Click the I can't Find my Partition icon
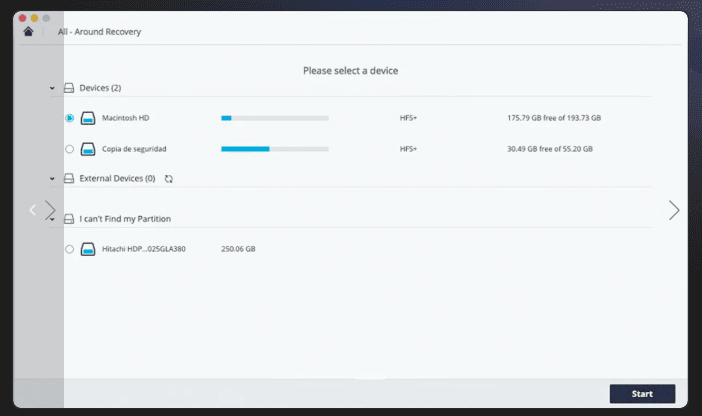 [69, 219]
